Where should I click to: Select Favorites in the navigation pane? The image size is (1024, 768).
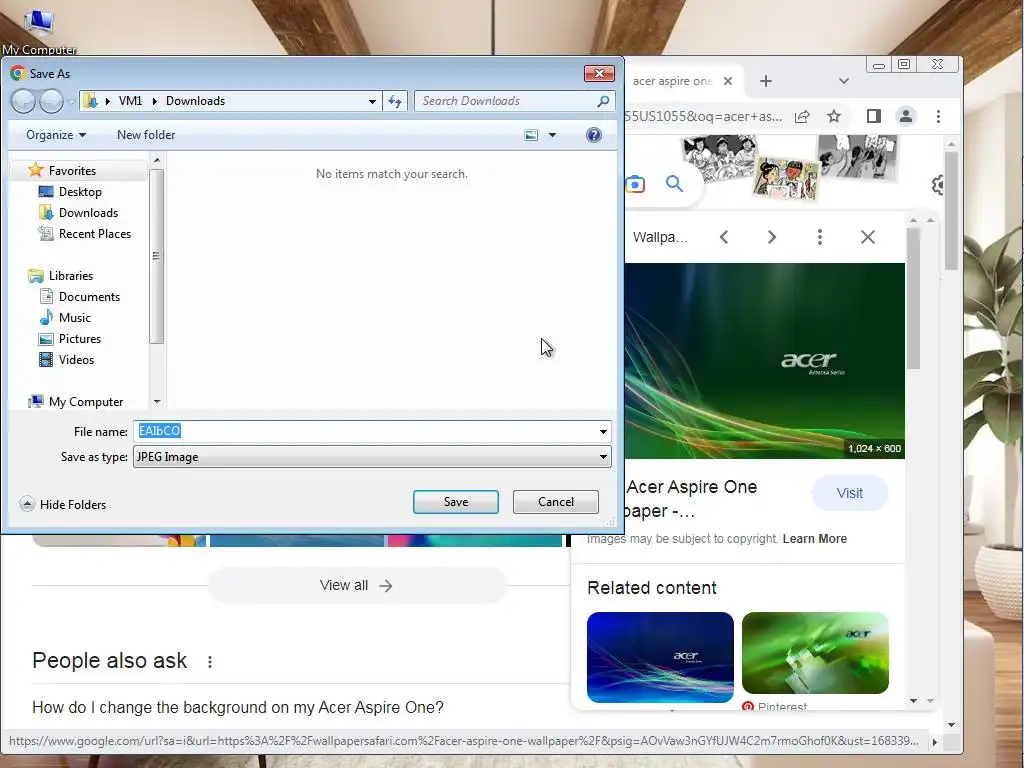point(72,170)
